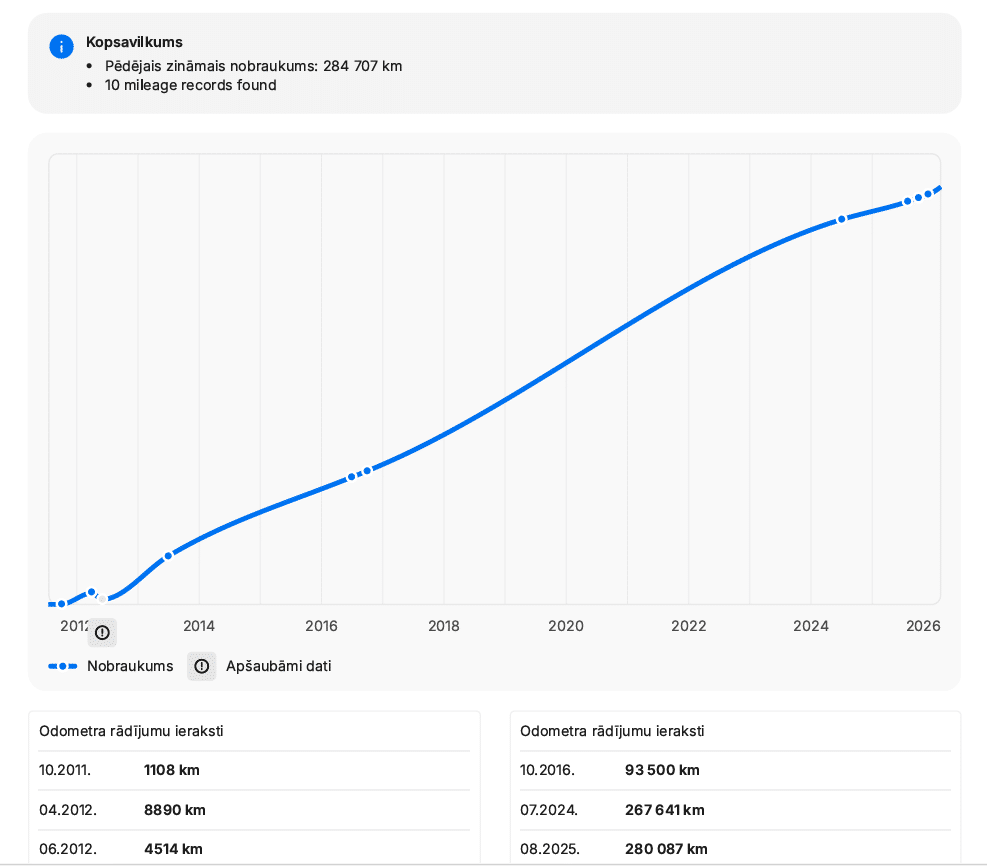Screen dimensions: 987x866
Task: Select the data point near 2024 on the curve
Action: (x=842, y=219)
